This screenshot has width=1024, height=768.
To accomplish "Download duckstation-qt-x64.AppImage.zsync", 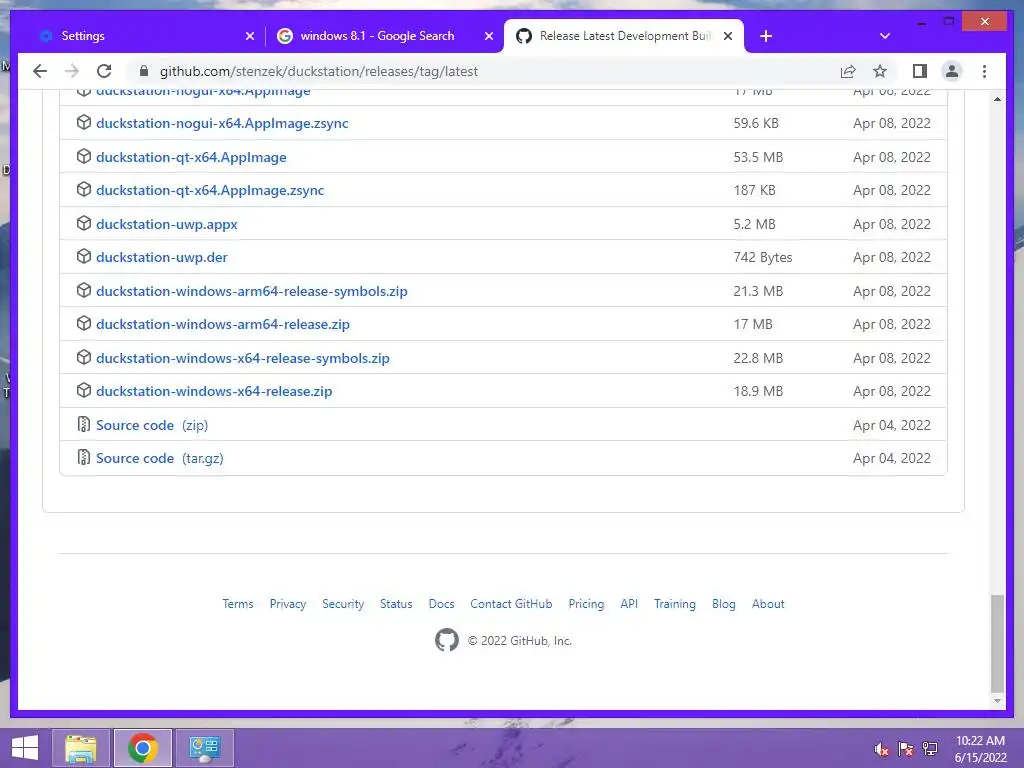I will click(x=210, y=191).
